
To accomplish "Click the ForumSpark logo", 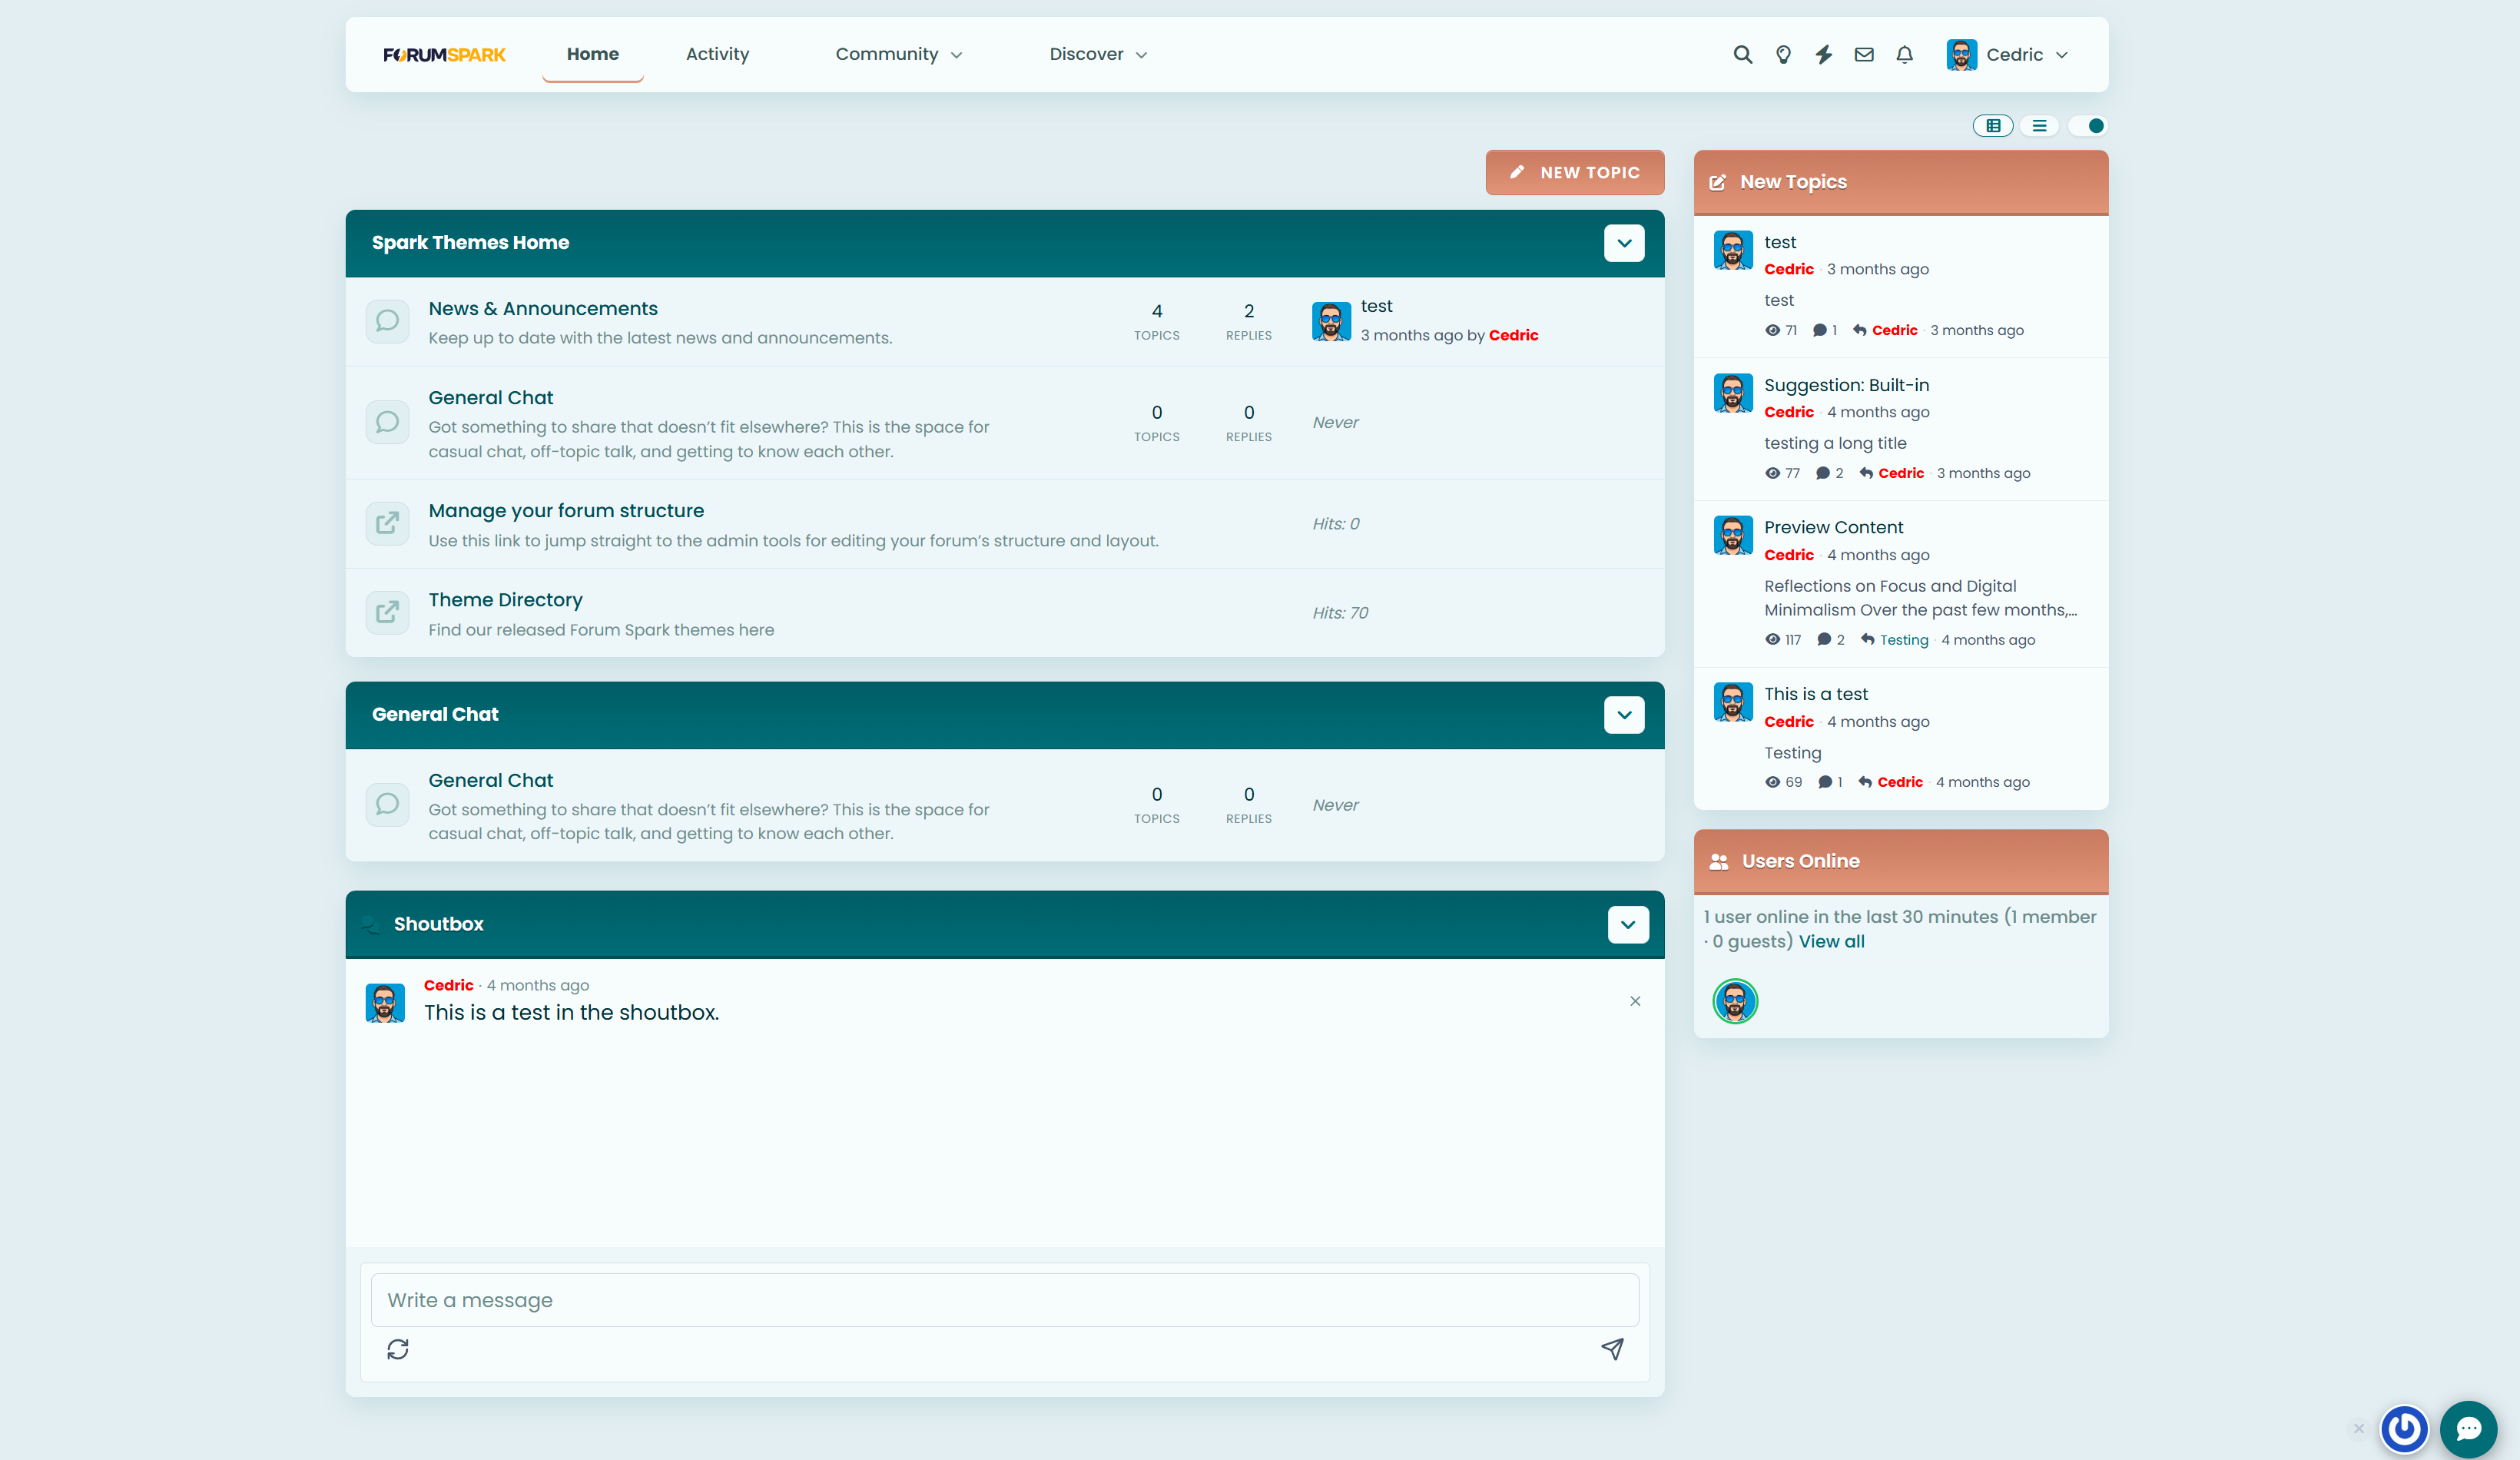I will point(445,55).
